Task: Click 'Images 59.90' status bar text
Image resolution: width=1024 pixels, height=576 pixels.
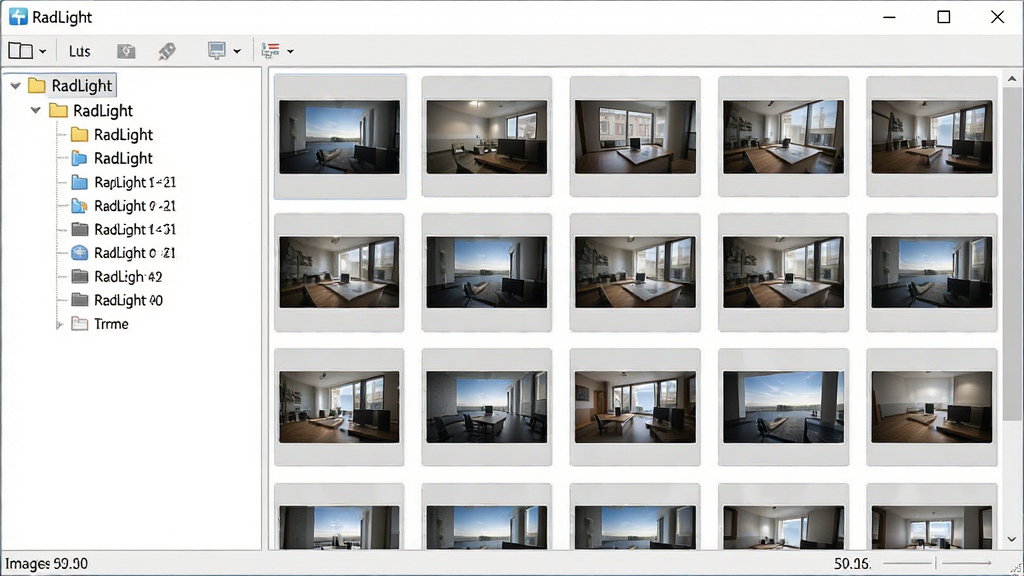Action: pos(46,564)
